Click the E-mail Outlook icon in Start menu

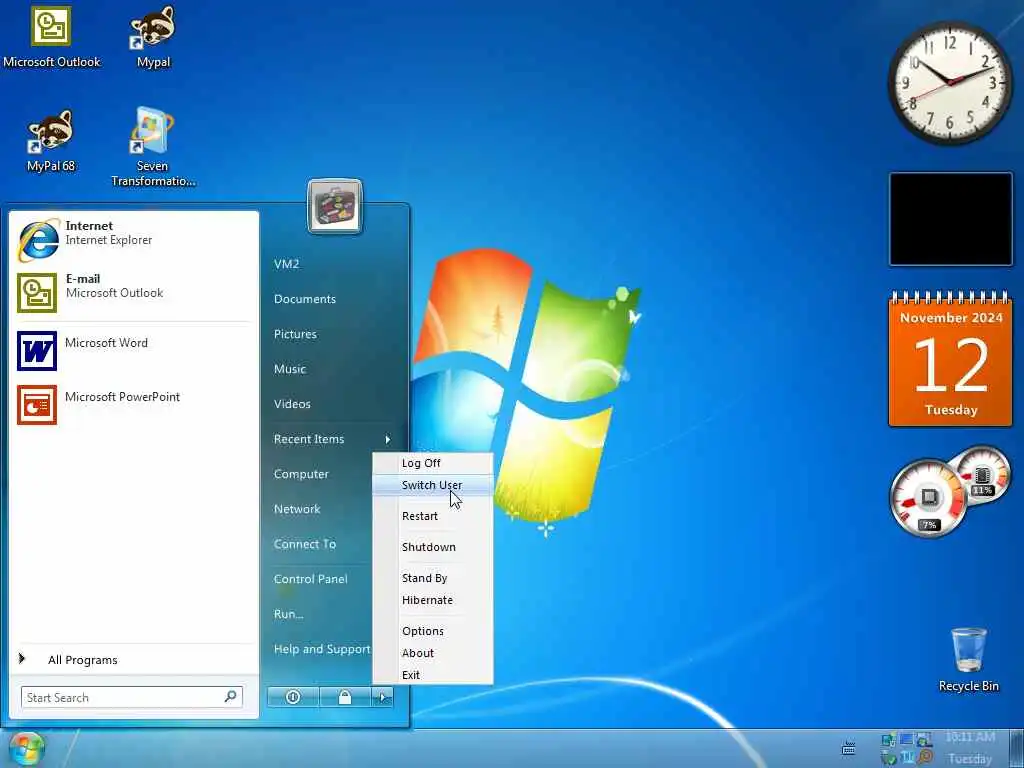(x=37, y=293)
